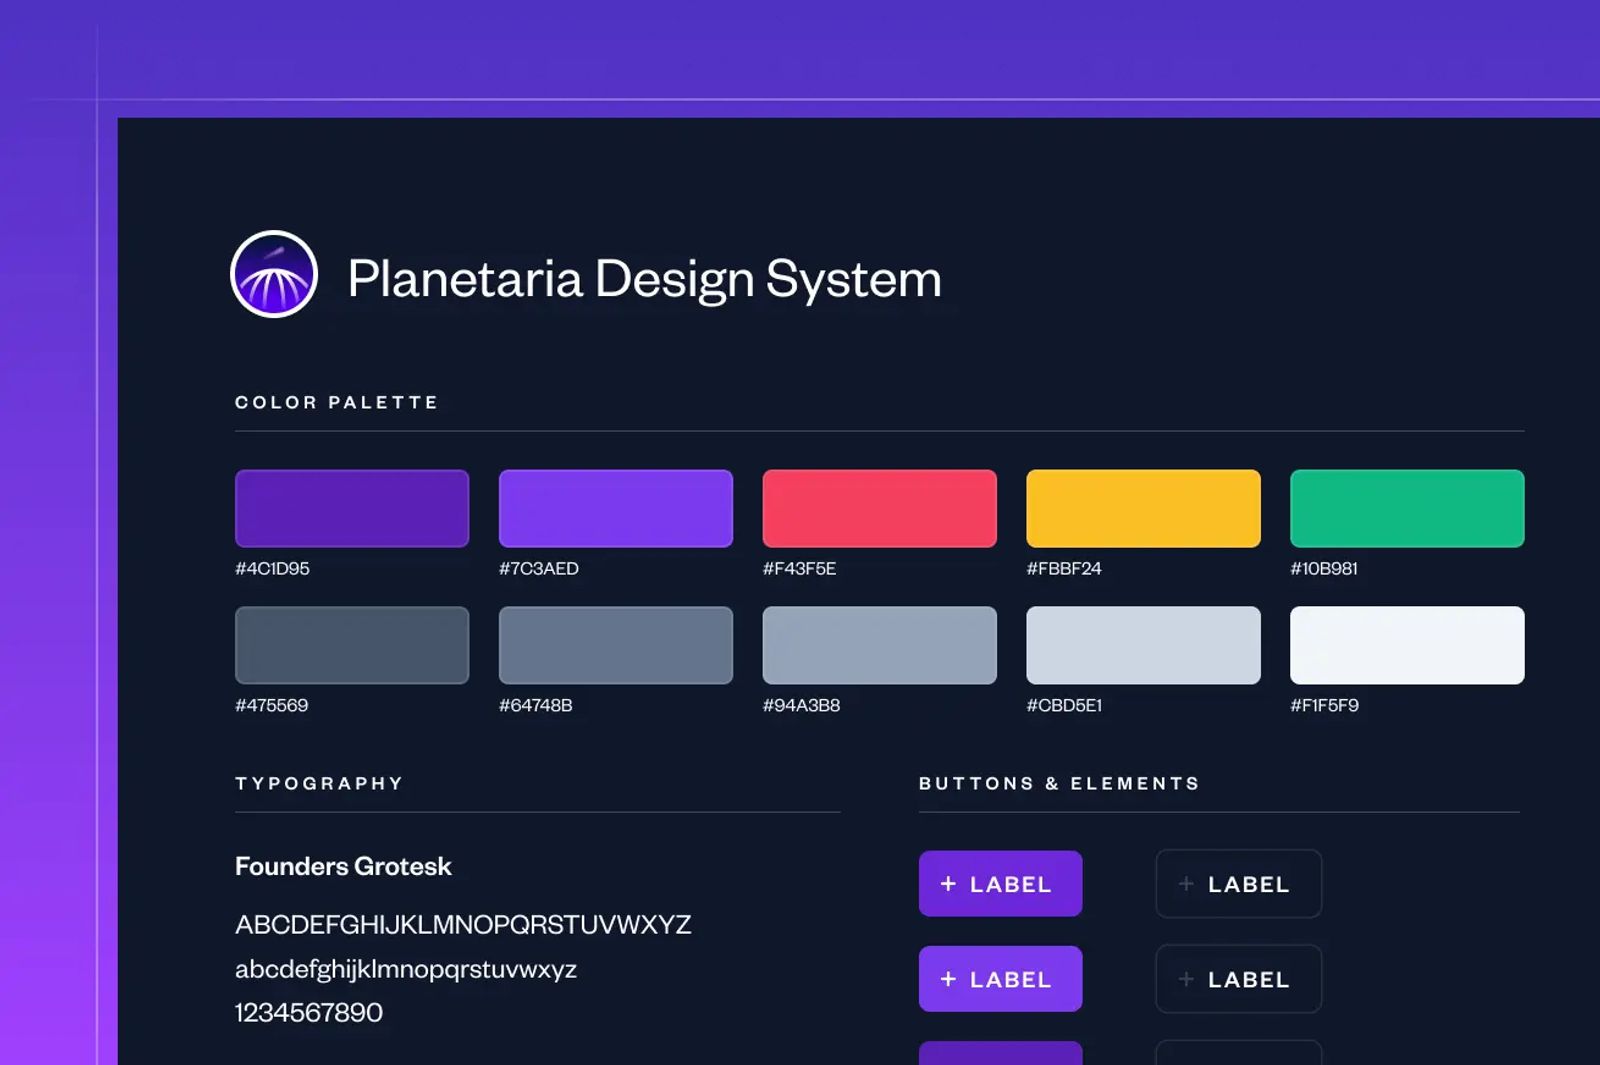Click the plus icon in the second outlined LABEL button
The width and height of the screenshot is (1600, 1065).
click(x=1186, y=979)
